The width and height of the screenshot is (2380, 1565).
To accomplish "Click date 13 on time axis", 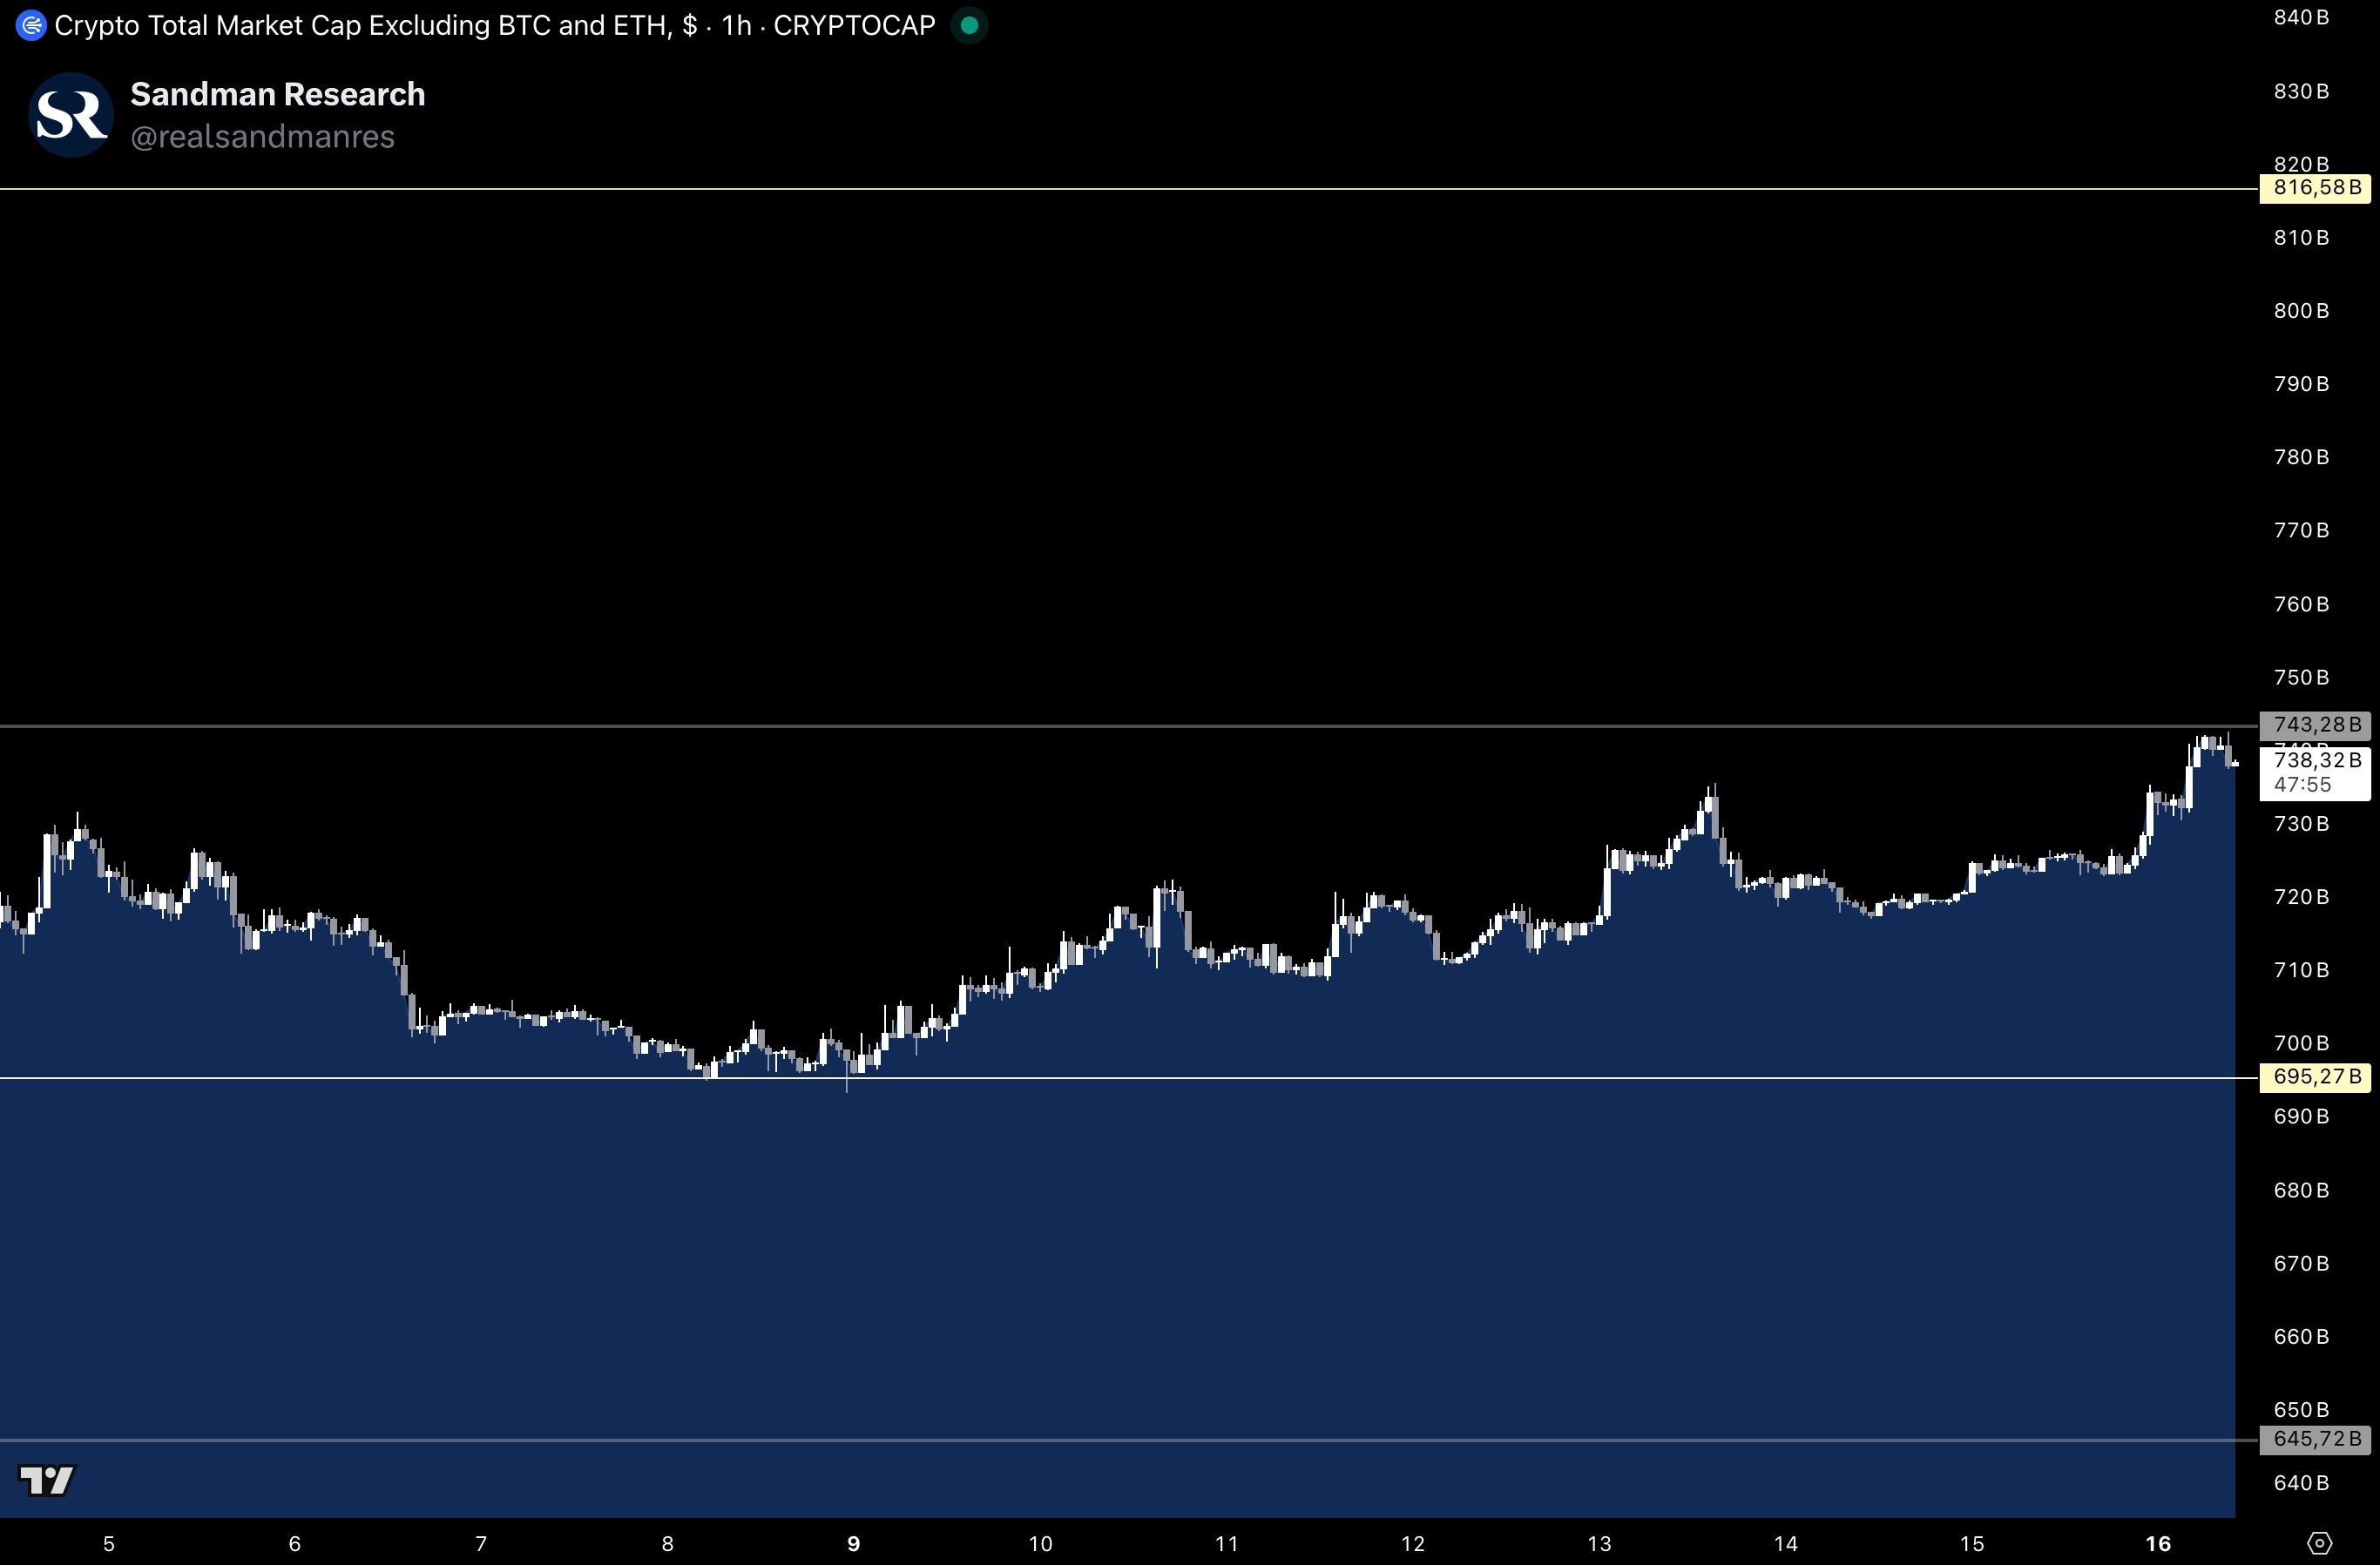I will pyautogui.click(x=1599, y=1544).
